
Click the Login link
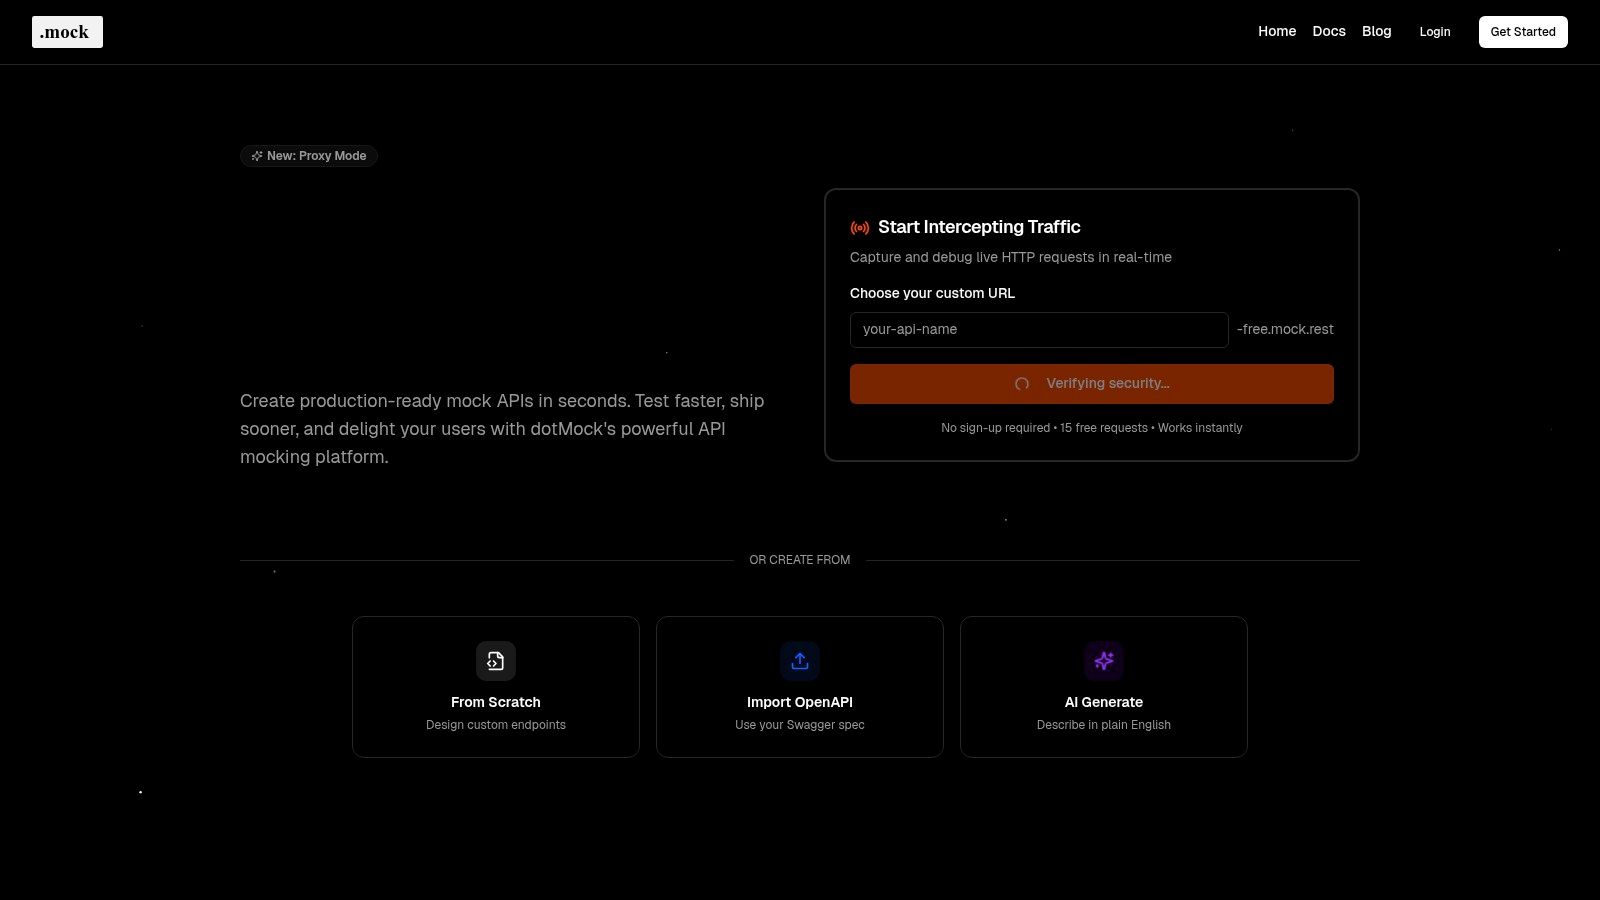pyautogui.click(x=1434, y=32)
